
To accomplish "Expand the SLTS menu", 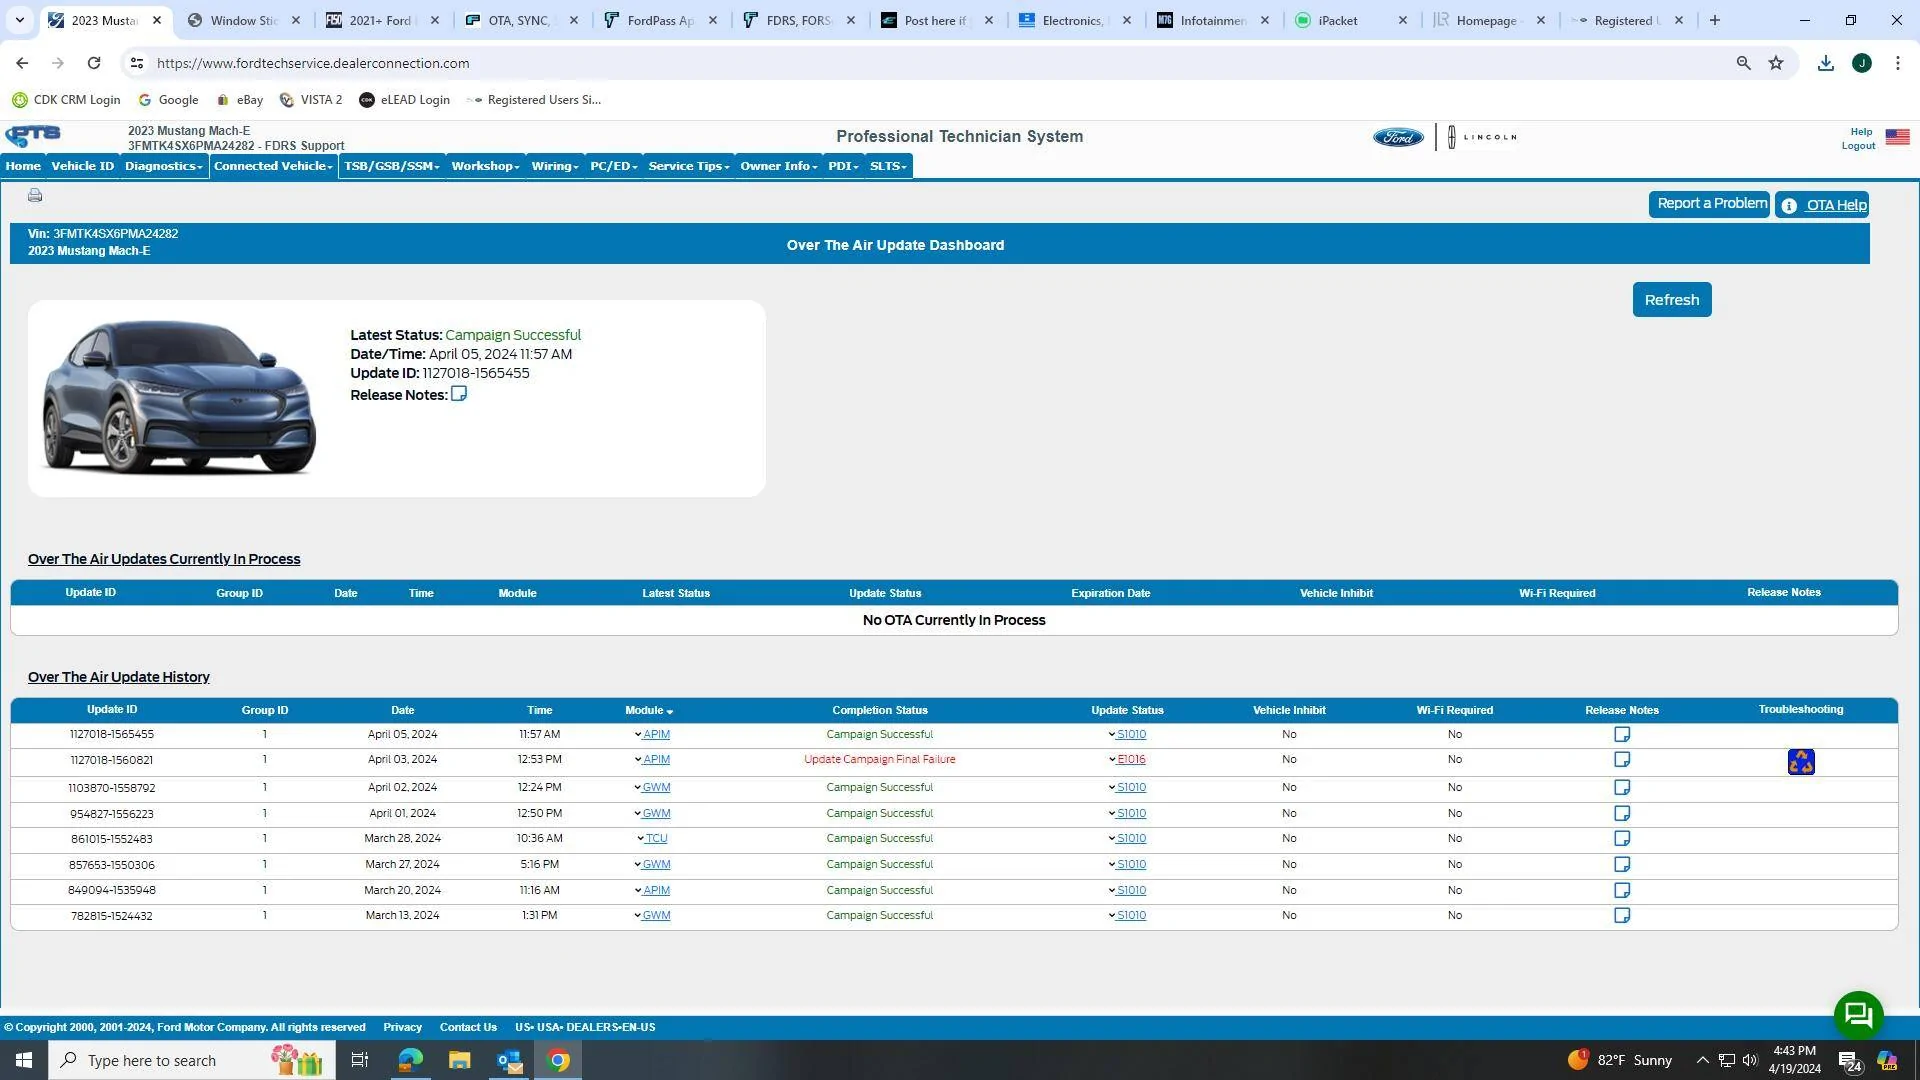I will point(888,166).
